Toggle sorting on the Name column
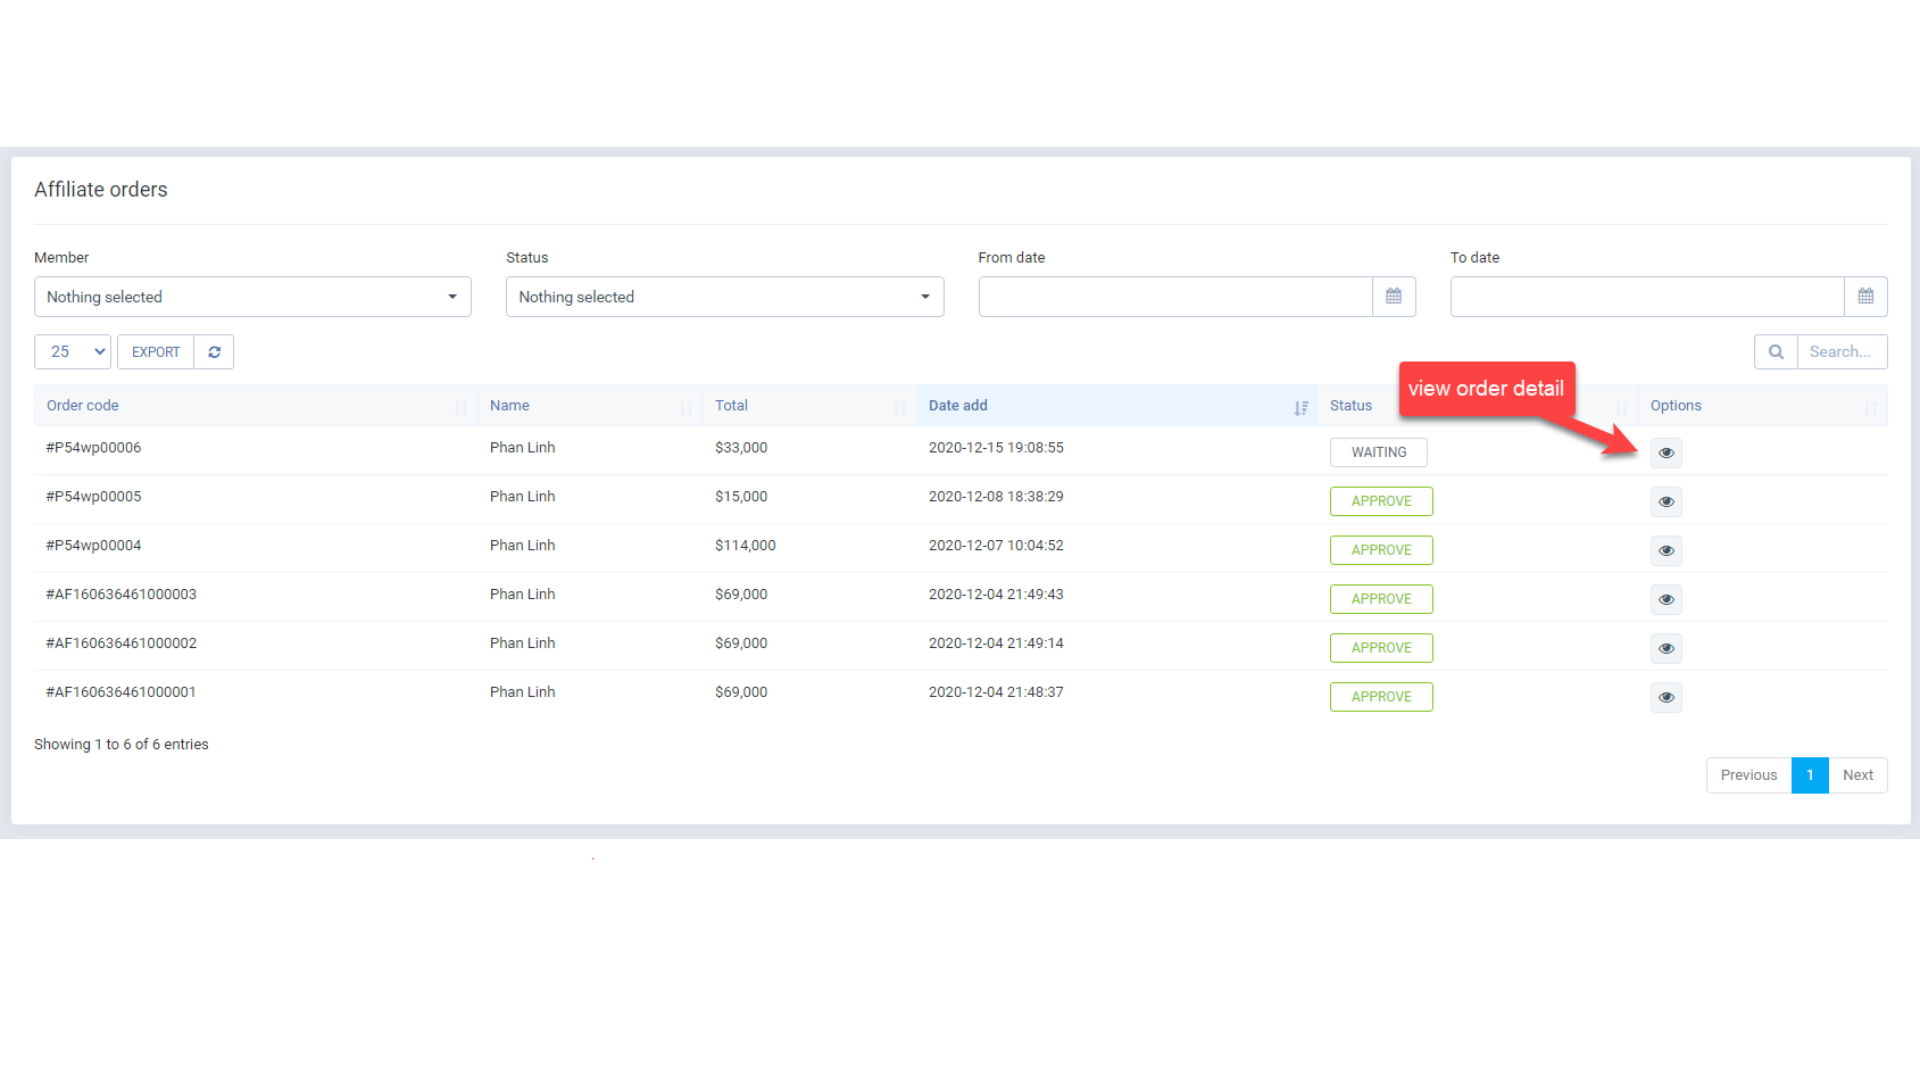This screenshot has width=1920, height=1080. coord(686,407)
